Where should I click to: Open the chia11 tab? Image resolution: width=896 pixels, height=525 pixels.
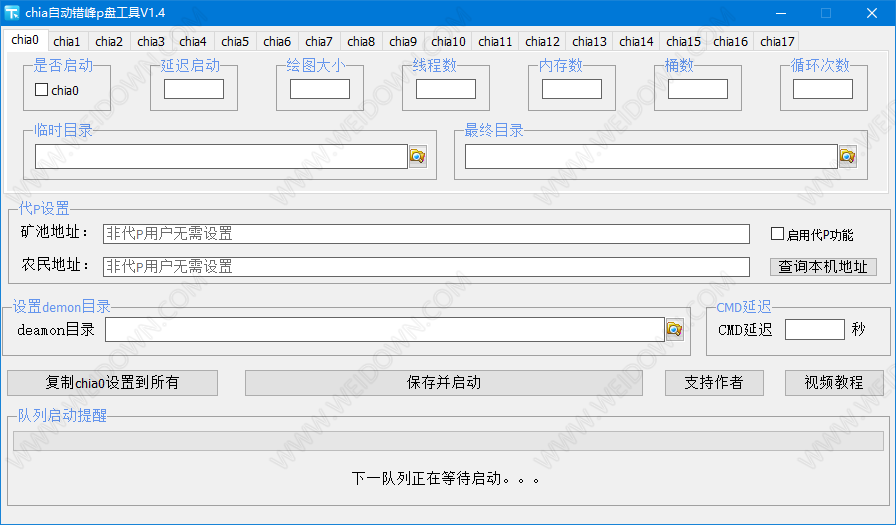pyautogui.click(x=495, y=42)
